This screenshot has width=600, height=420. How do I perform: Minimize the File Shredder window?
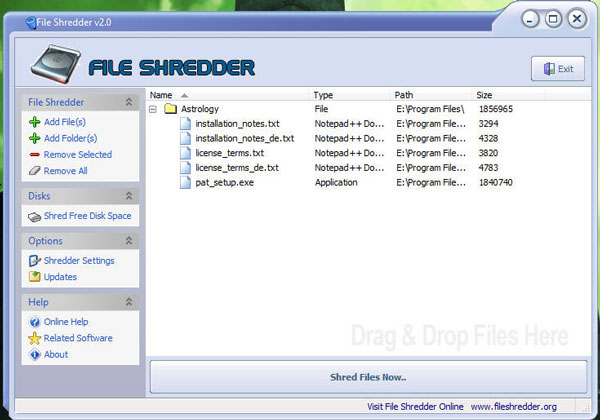530,19
